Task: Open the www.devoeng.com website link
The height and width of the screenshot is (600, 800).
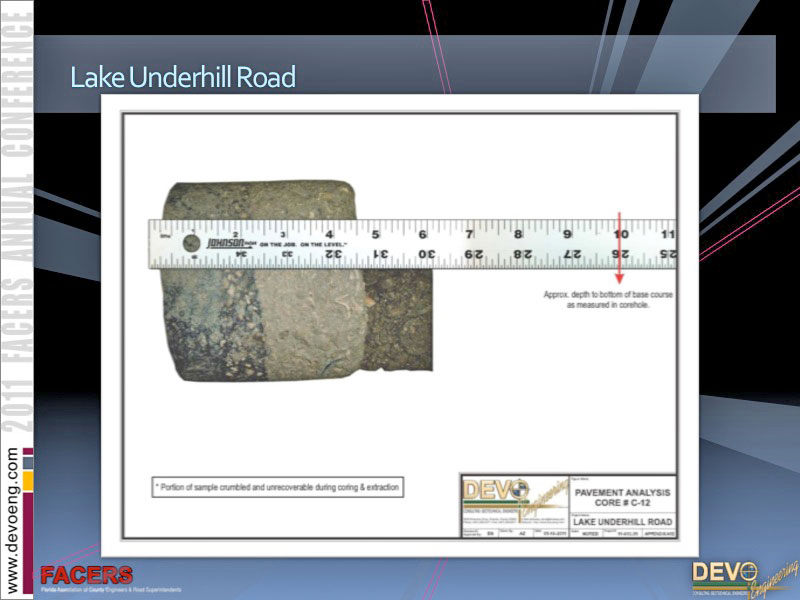Action: coord(13,519)
